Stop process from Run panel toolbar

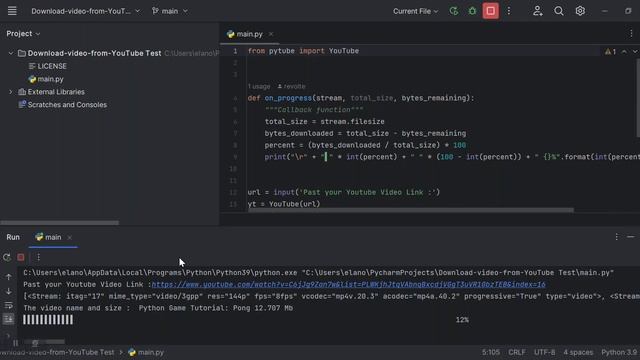pos(21,257)
